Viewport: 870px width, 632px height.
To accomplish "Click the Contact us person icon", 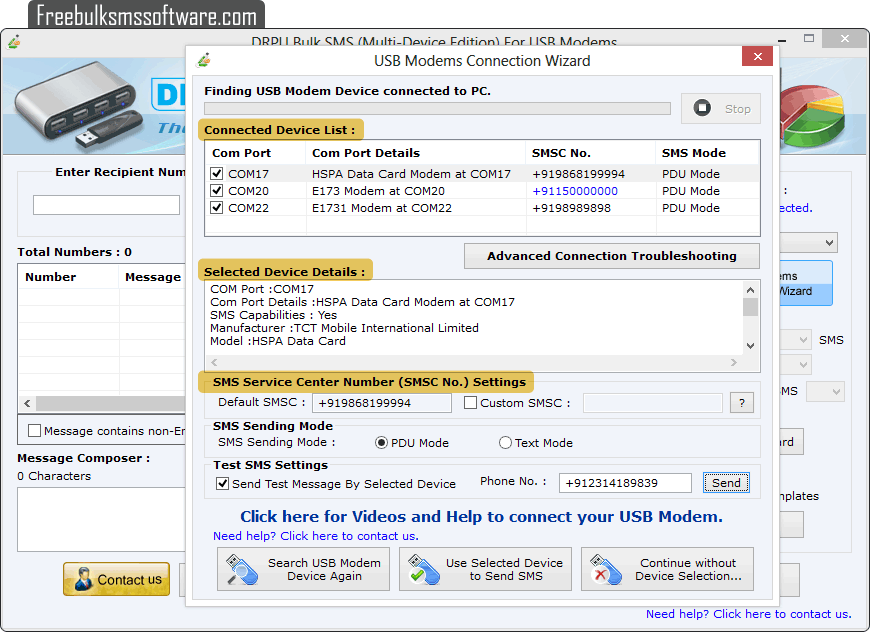I will 85,579.
